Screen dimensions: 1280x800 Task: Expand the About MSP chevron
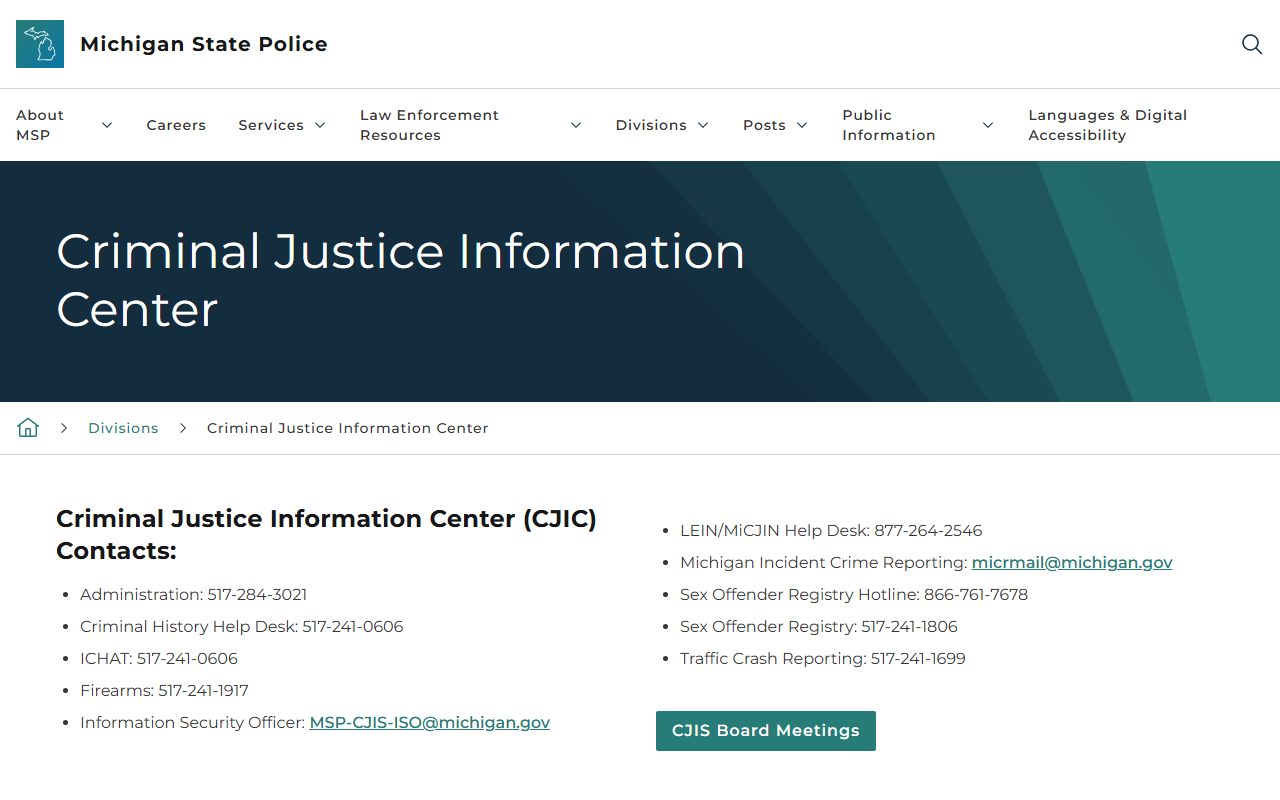tap(107, 125)
